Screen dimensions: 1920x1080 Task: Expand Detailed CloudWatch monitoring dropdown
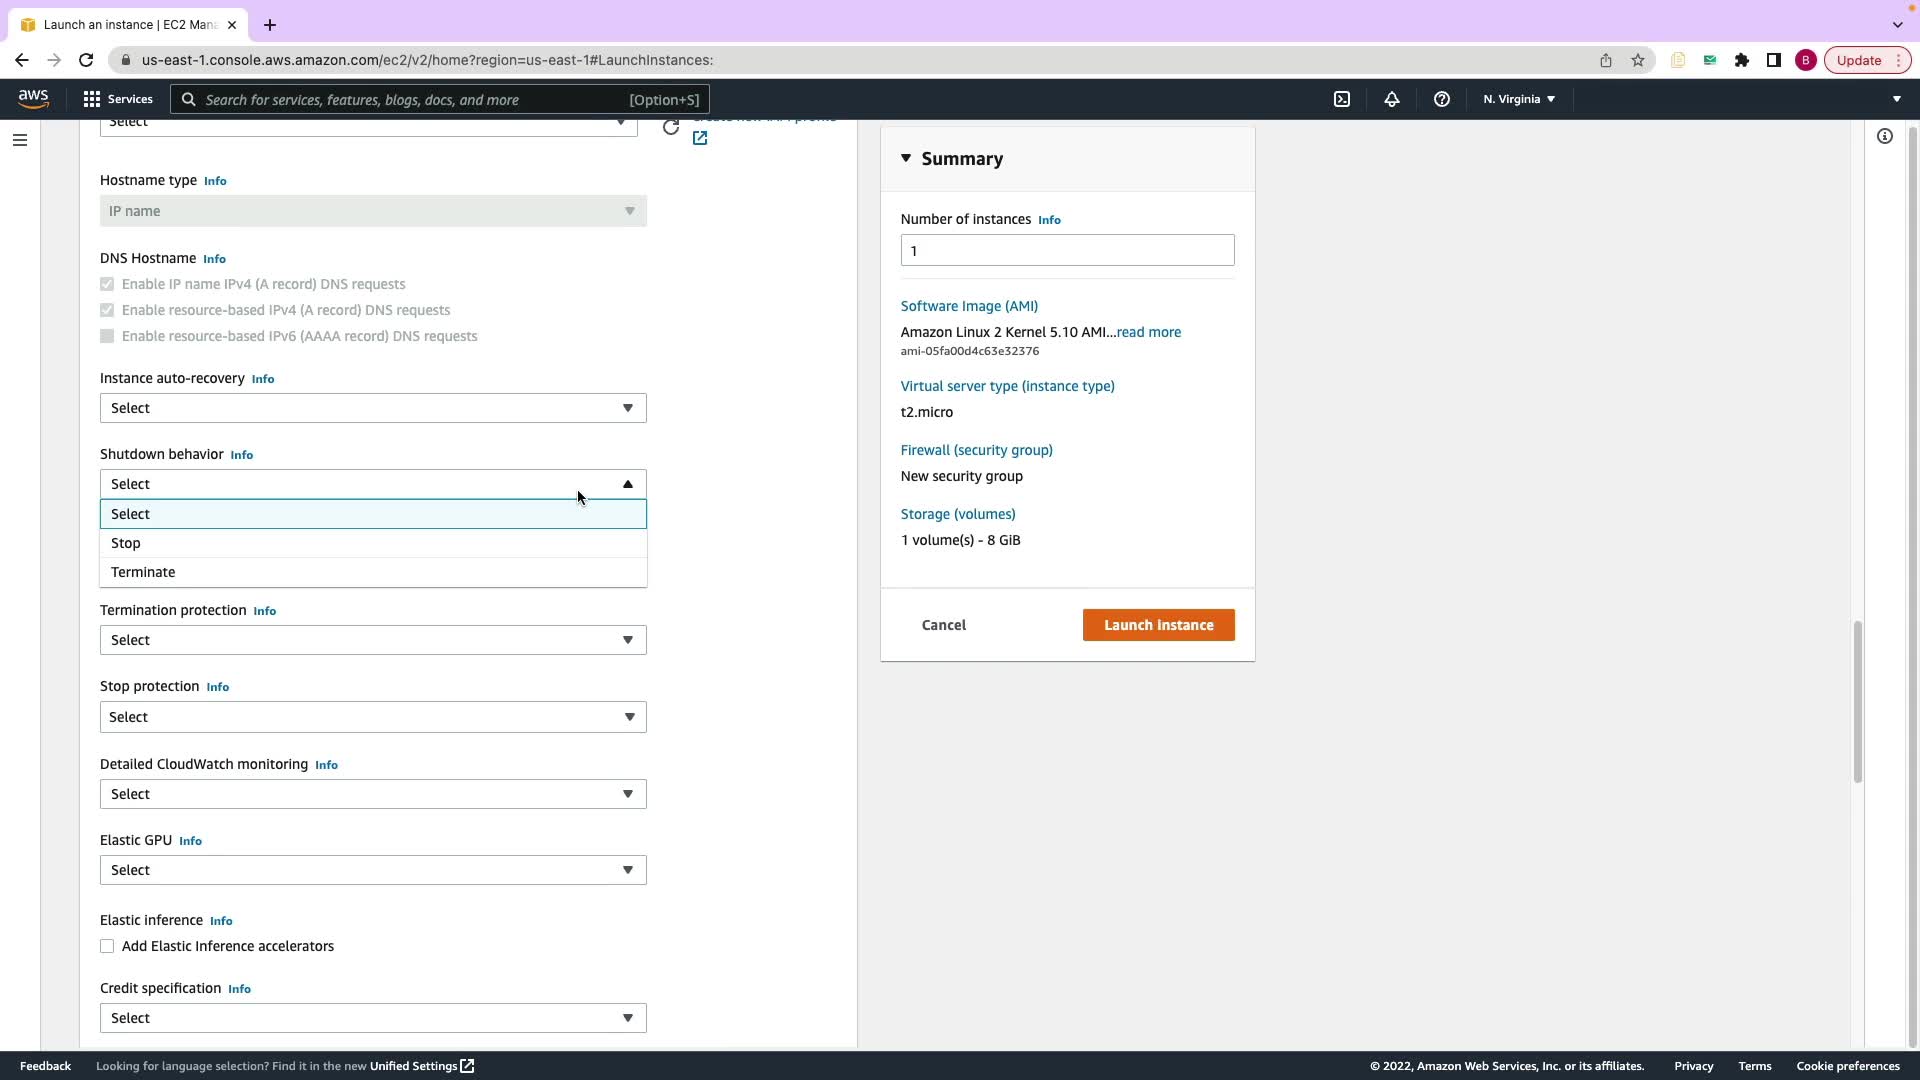click(373, 794)
